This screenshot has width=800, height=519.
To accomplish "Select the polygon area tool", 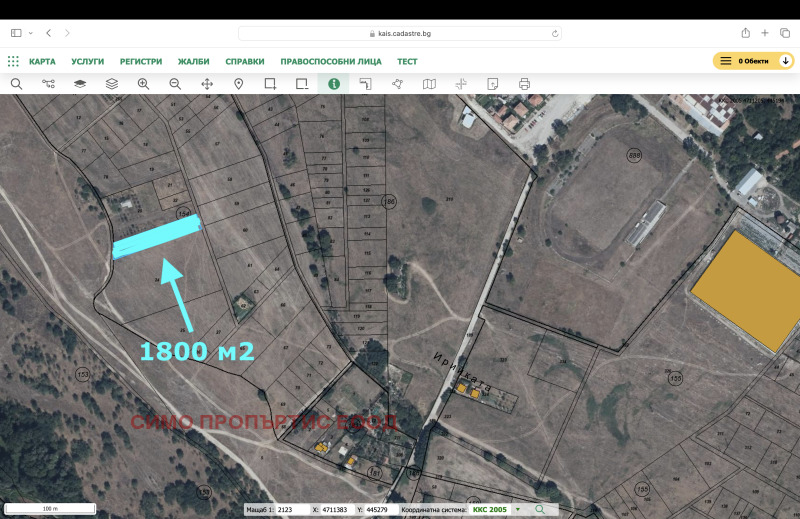I will click(397, 84).
